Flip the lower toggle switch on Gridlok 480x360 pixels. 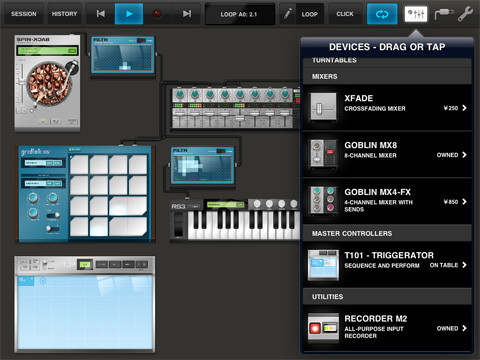pos(53,229)
